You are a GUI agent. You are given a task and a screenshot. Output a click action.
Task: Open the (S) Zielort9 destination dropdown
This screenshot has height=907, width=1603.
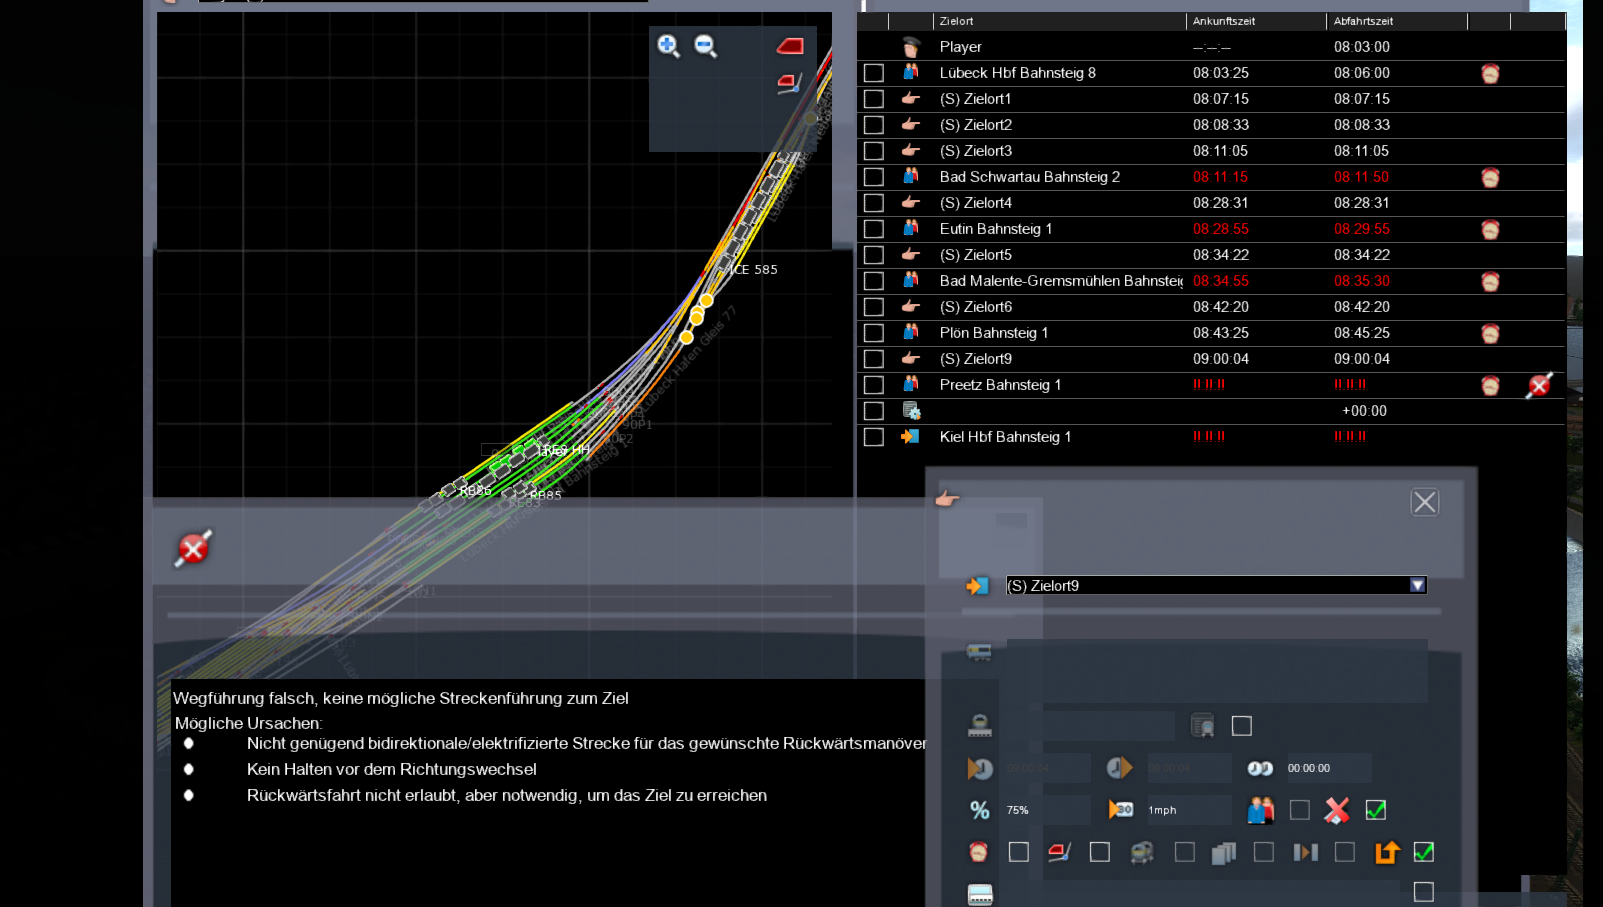(1417, 585)
